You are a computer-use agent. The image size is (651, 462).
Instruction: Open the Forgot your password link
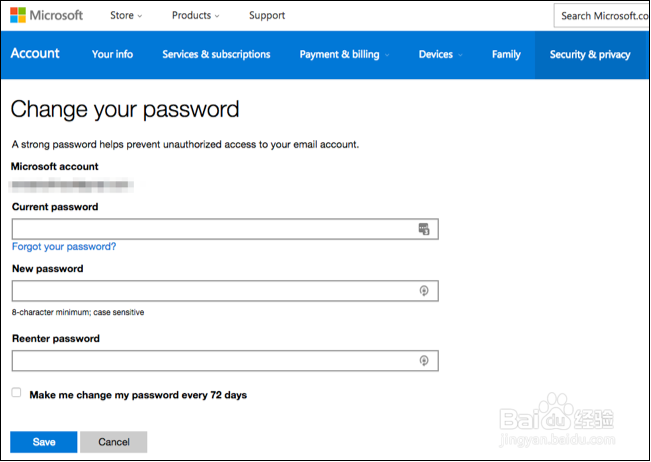pos(64,246)
